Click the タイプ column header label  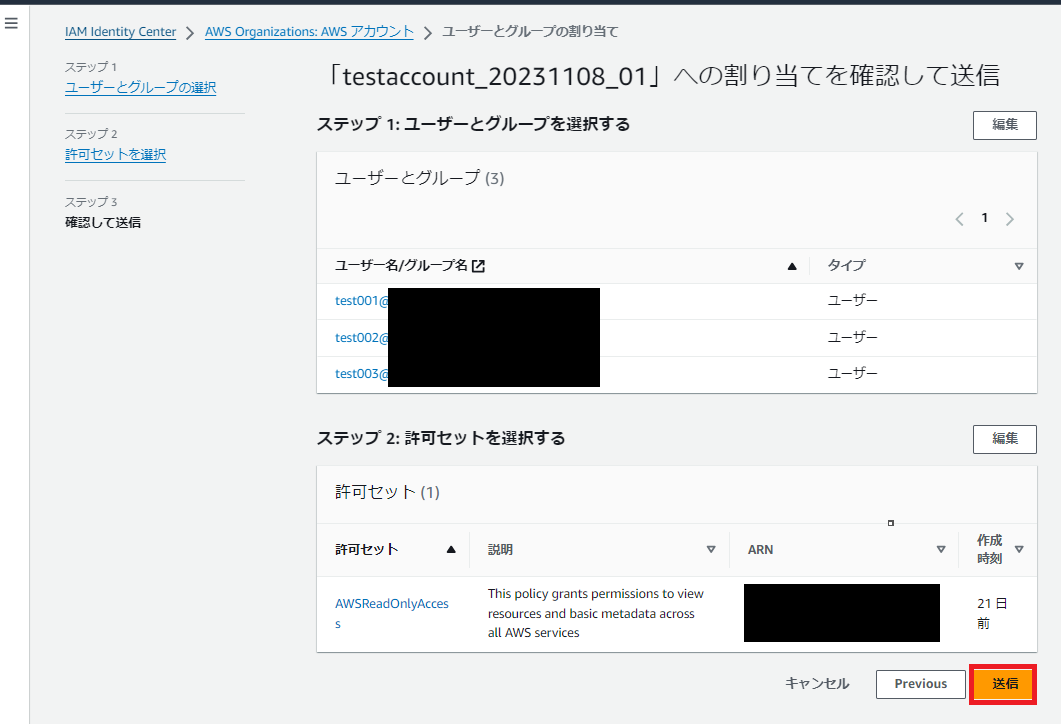tap(846, 265)
